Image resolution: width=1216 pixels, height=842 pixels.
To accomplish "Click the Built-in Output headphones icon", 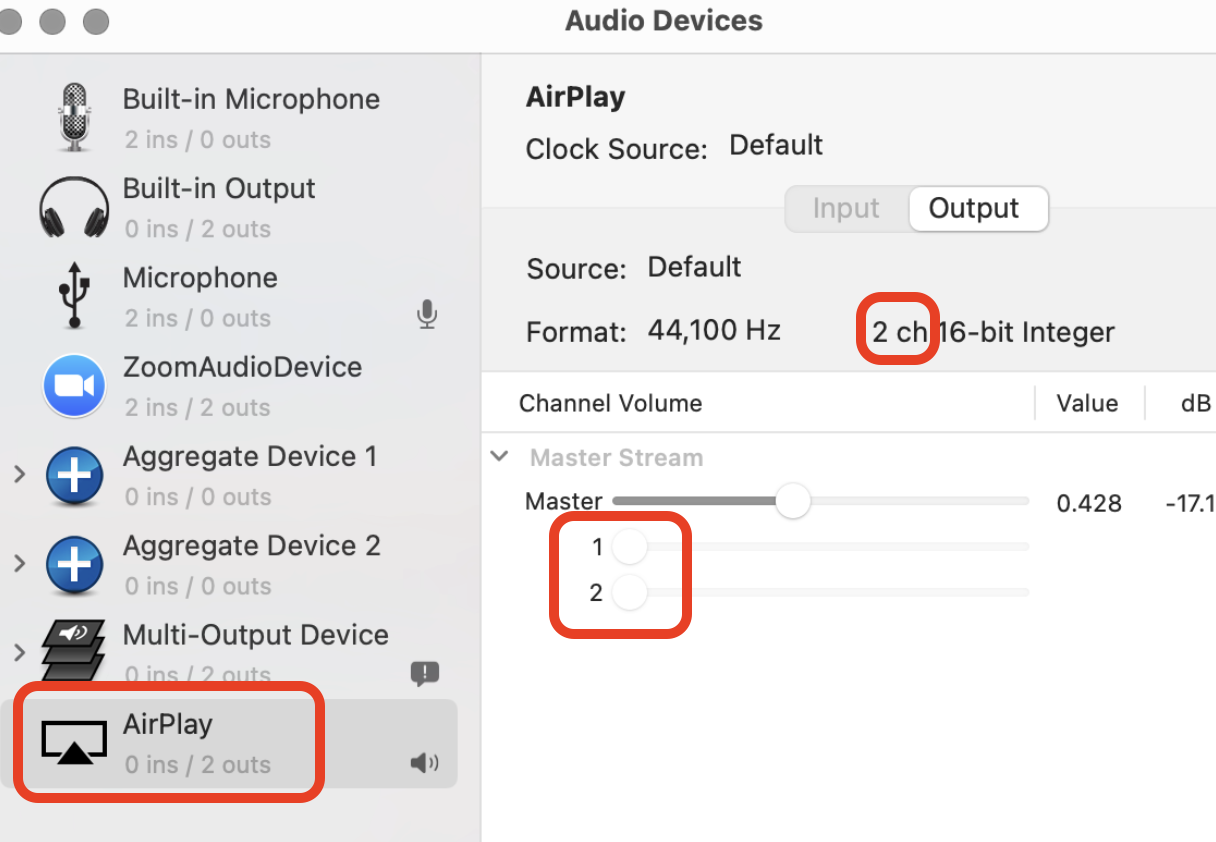I will coord(74,208).
